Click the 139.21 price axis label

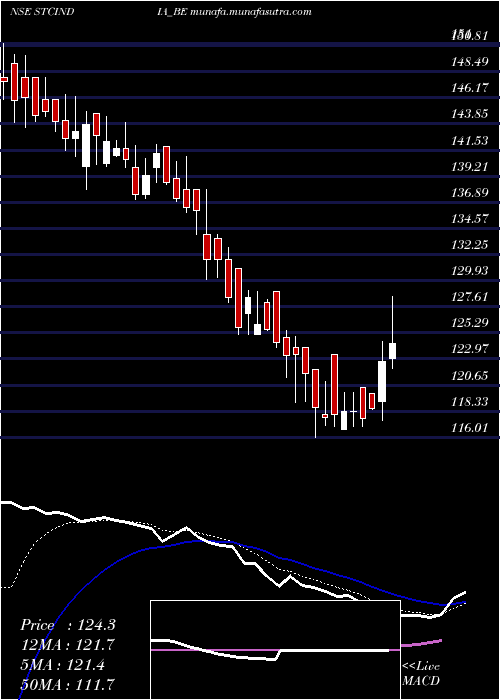pyautogui.click(x=471, y=167)
